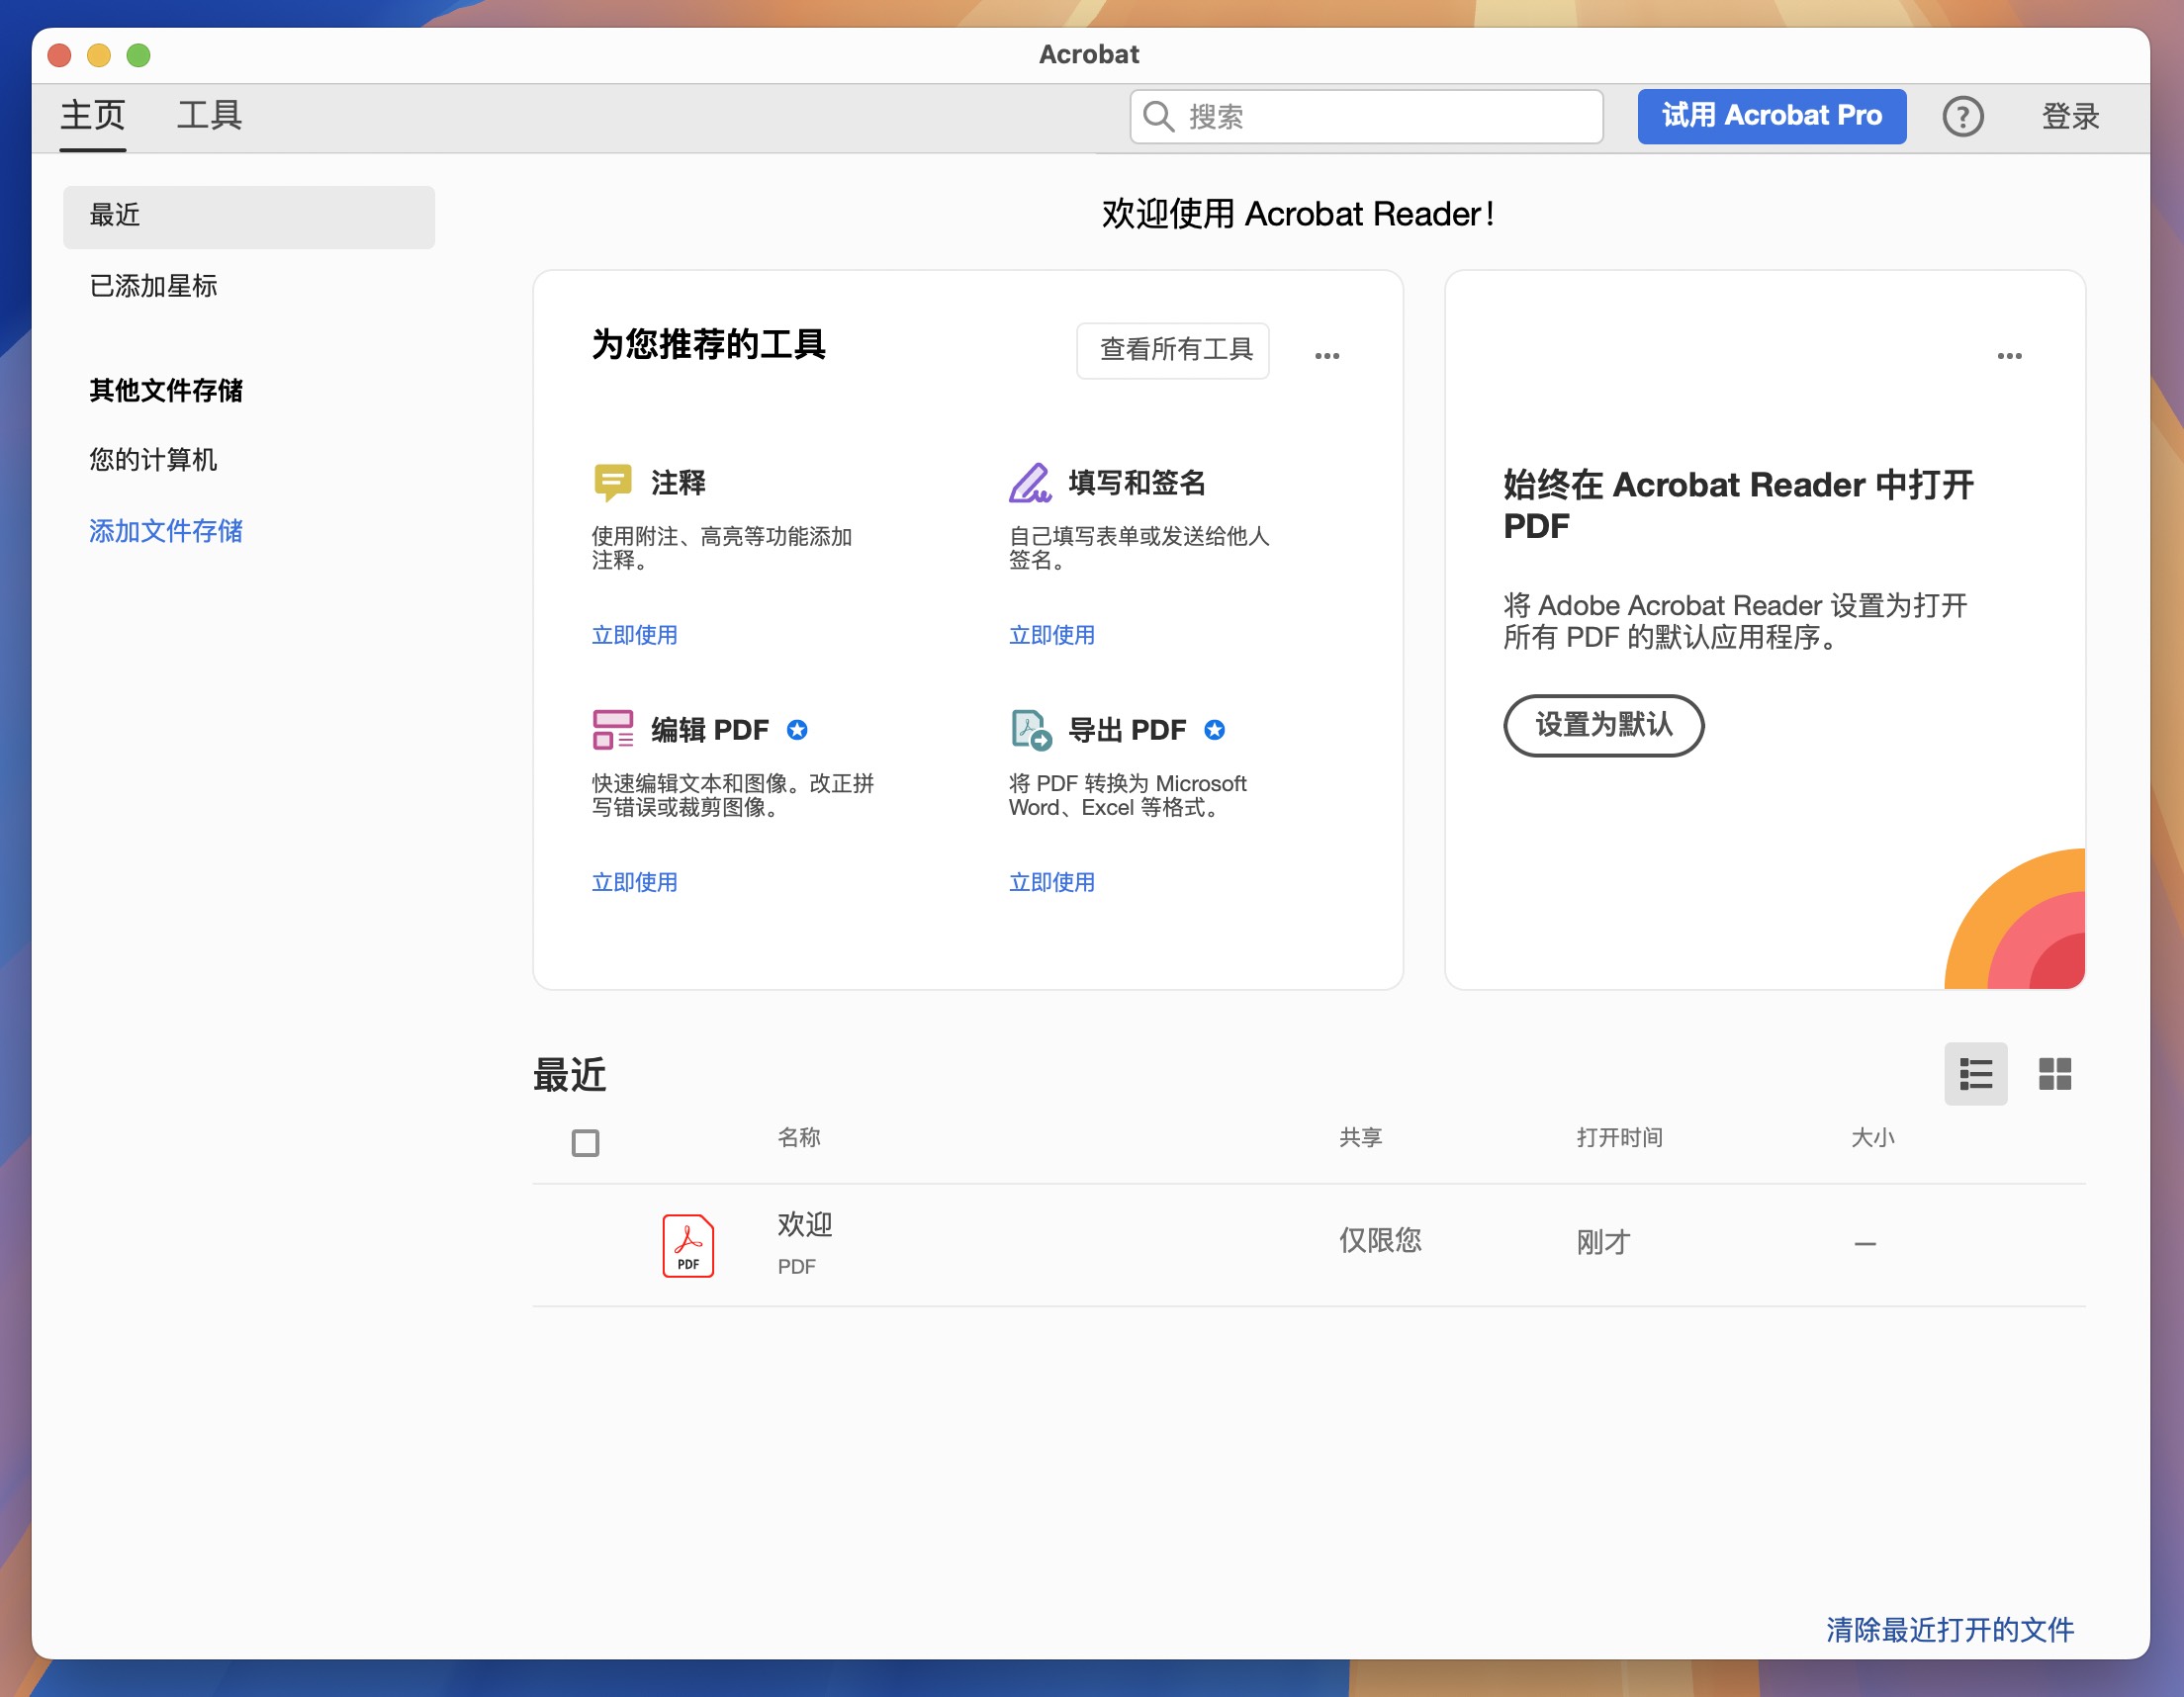Viewport: 2184px width, 1697px height.
Task: Click the premium star badge beside 编辑 PDF
Action: click(797, 730)
